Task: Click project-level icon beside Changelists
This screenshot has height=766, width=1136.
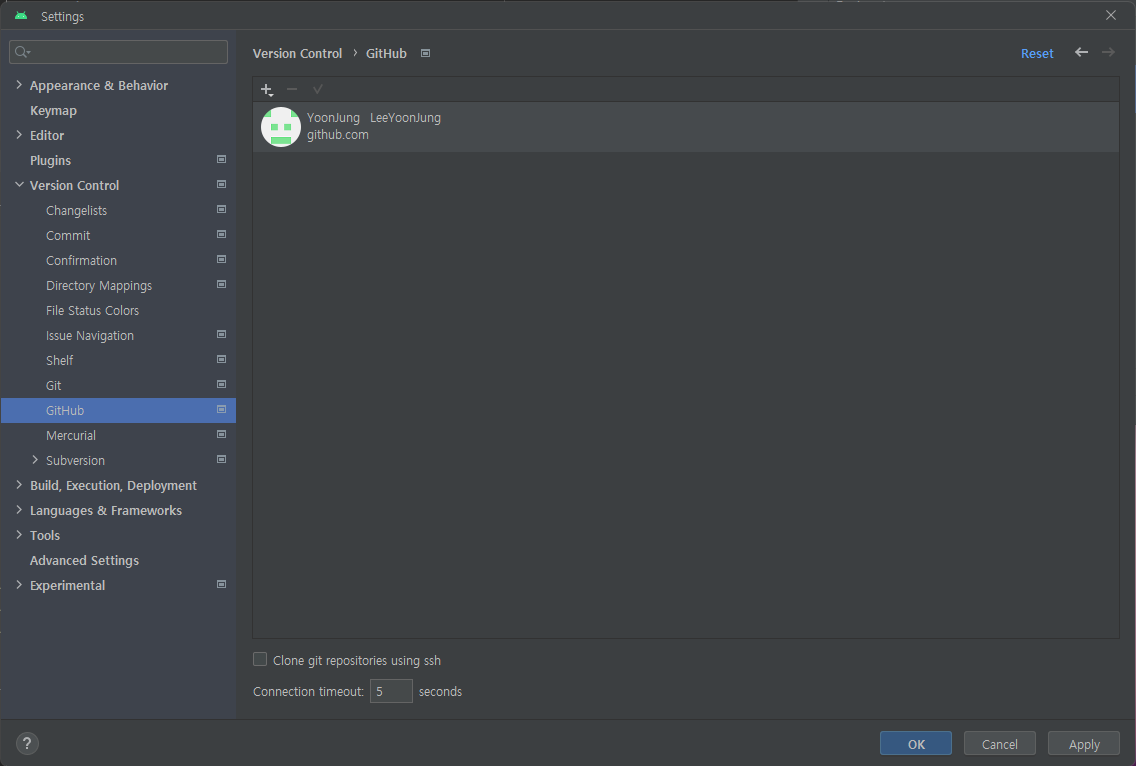Action: pos(222,209)
